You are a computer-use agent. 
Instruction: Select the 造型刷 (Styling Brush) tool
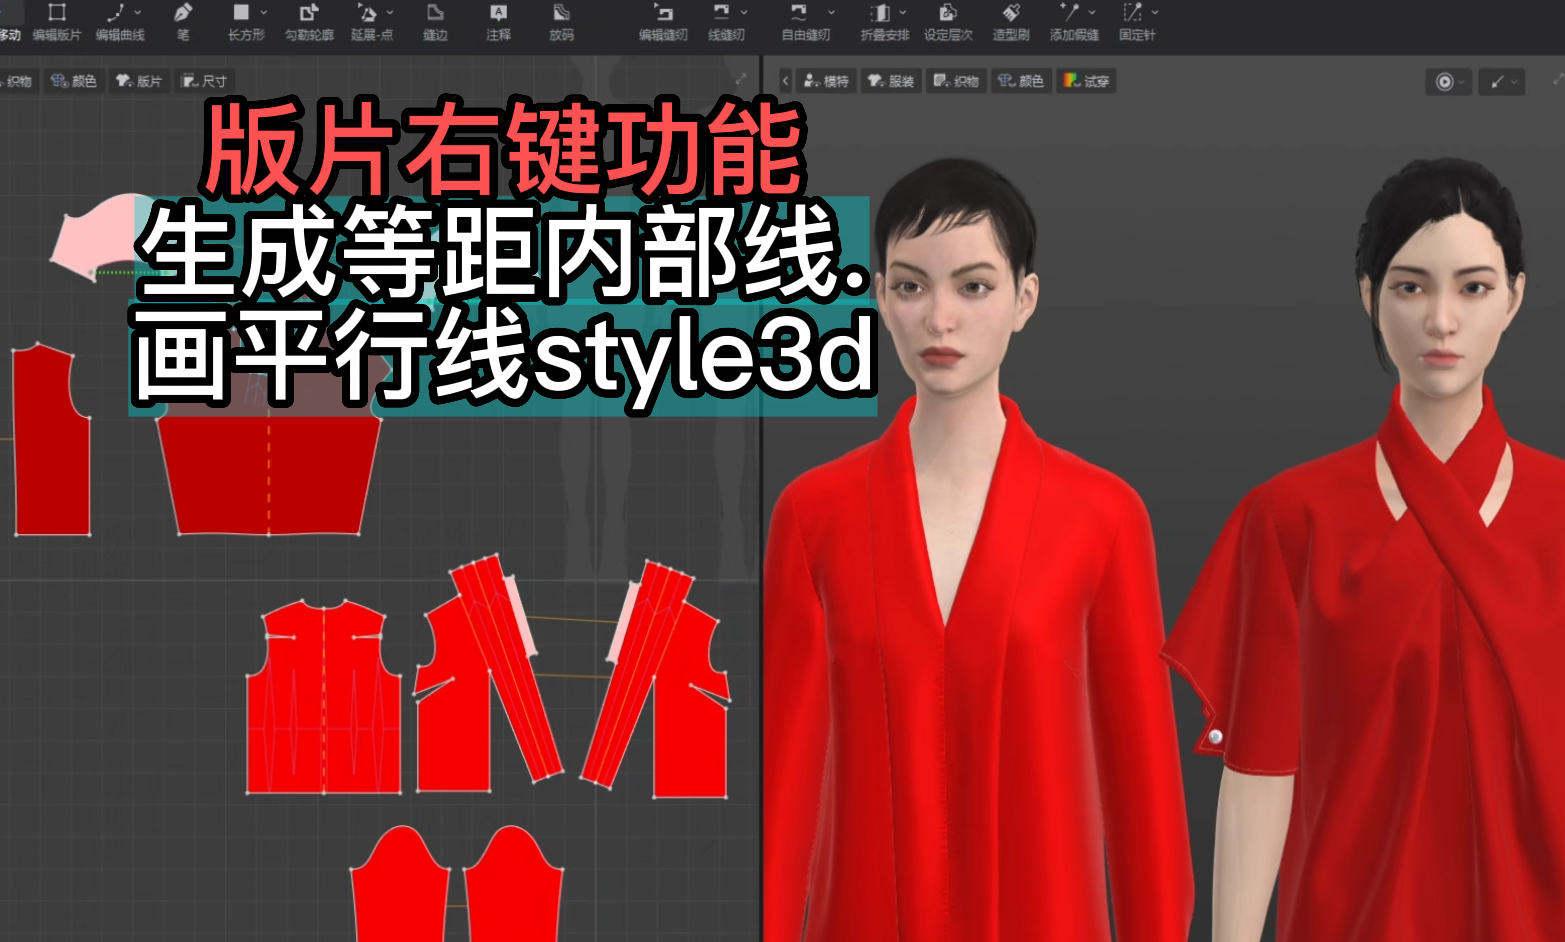(x=1011, y=22)
